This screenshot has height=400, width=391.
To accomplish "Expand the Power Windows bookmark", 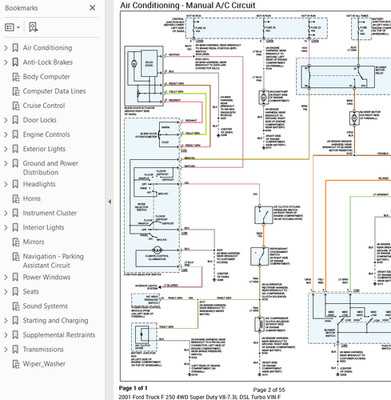I will pyautogui.click(x=5, y=277).
